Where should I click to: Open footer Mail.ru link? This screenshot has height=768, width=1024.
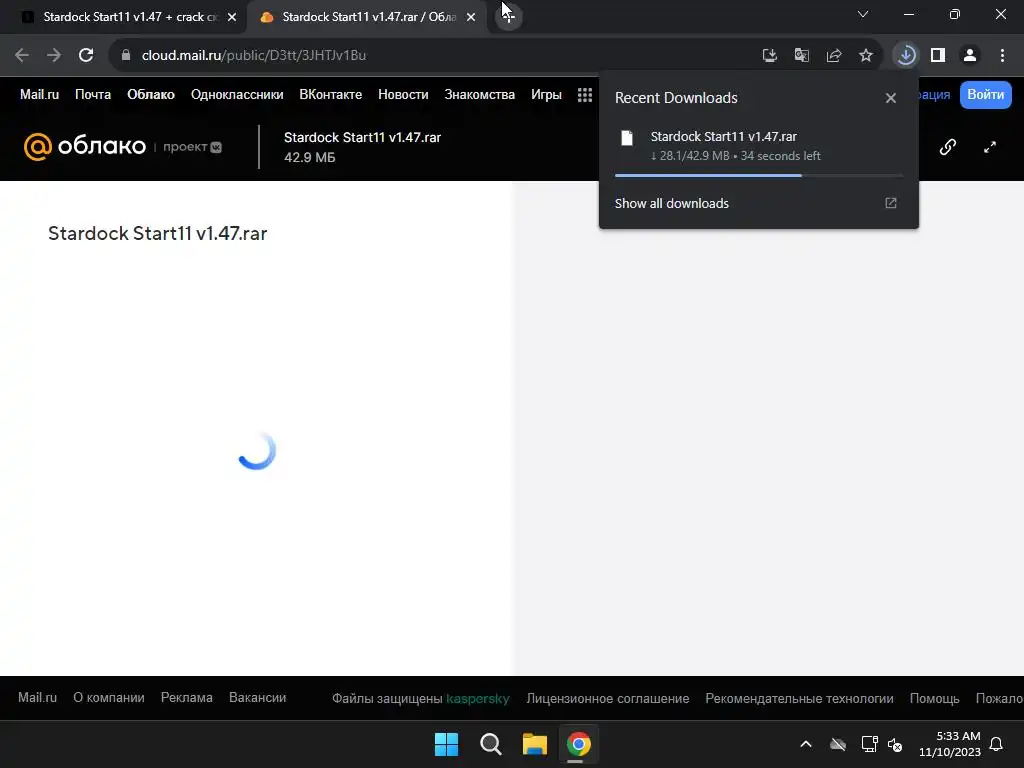[37, 697]
